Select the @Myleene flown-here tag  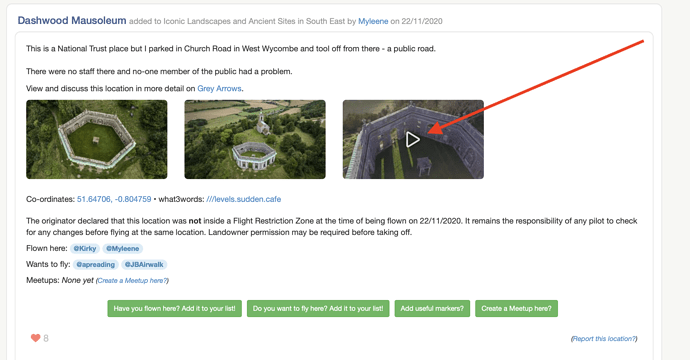pyautogui.click(x=122, y=249)
